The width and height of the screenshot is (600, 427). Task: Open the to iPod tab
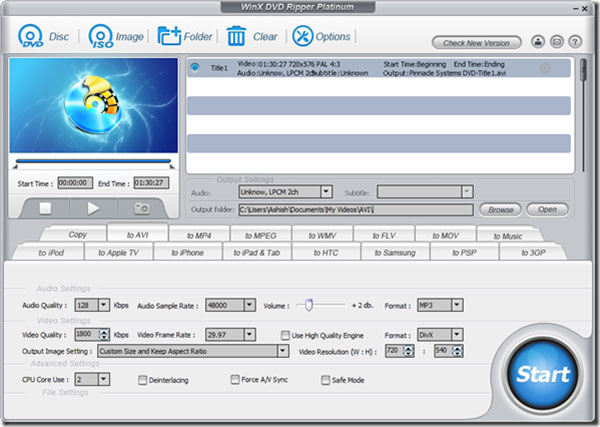pos(51,253)
